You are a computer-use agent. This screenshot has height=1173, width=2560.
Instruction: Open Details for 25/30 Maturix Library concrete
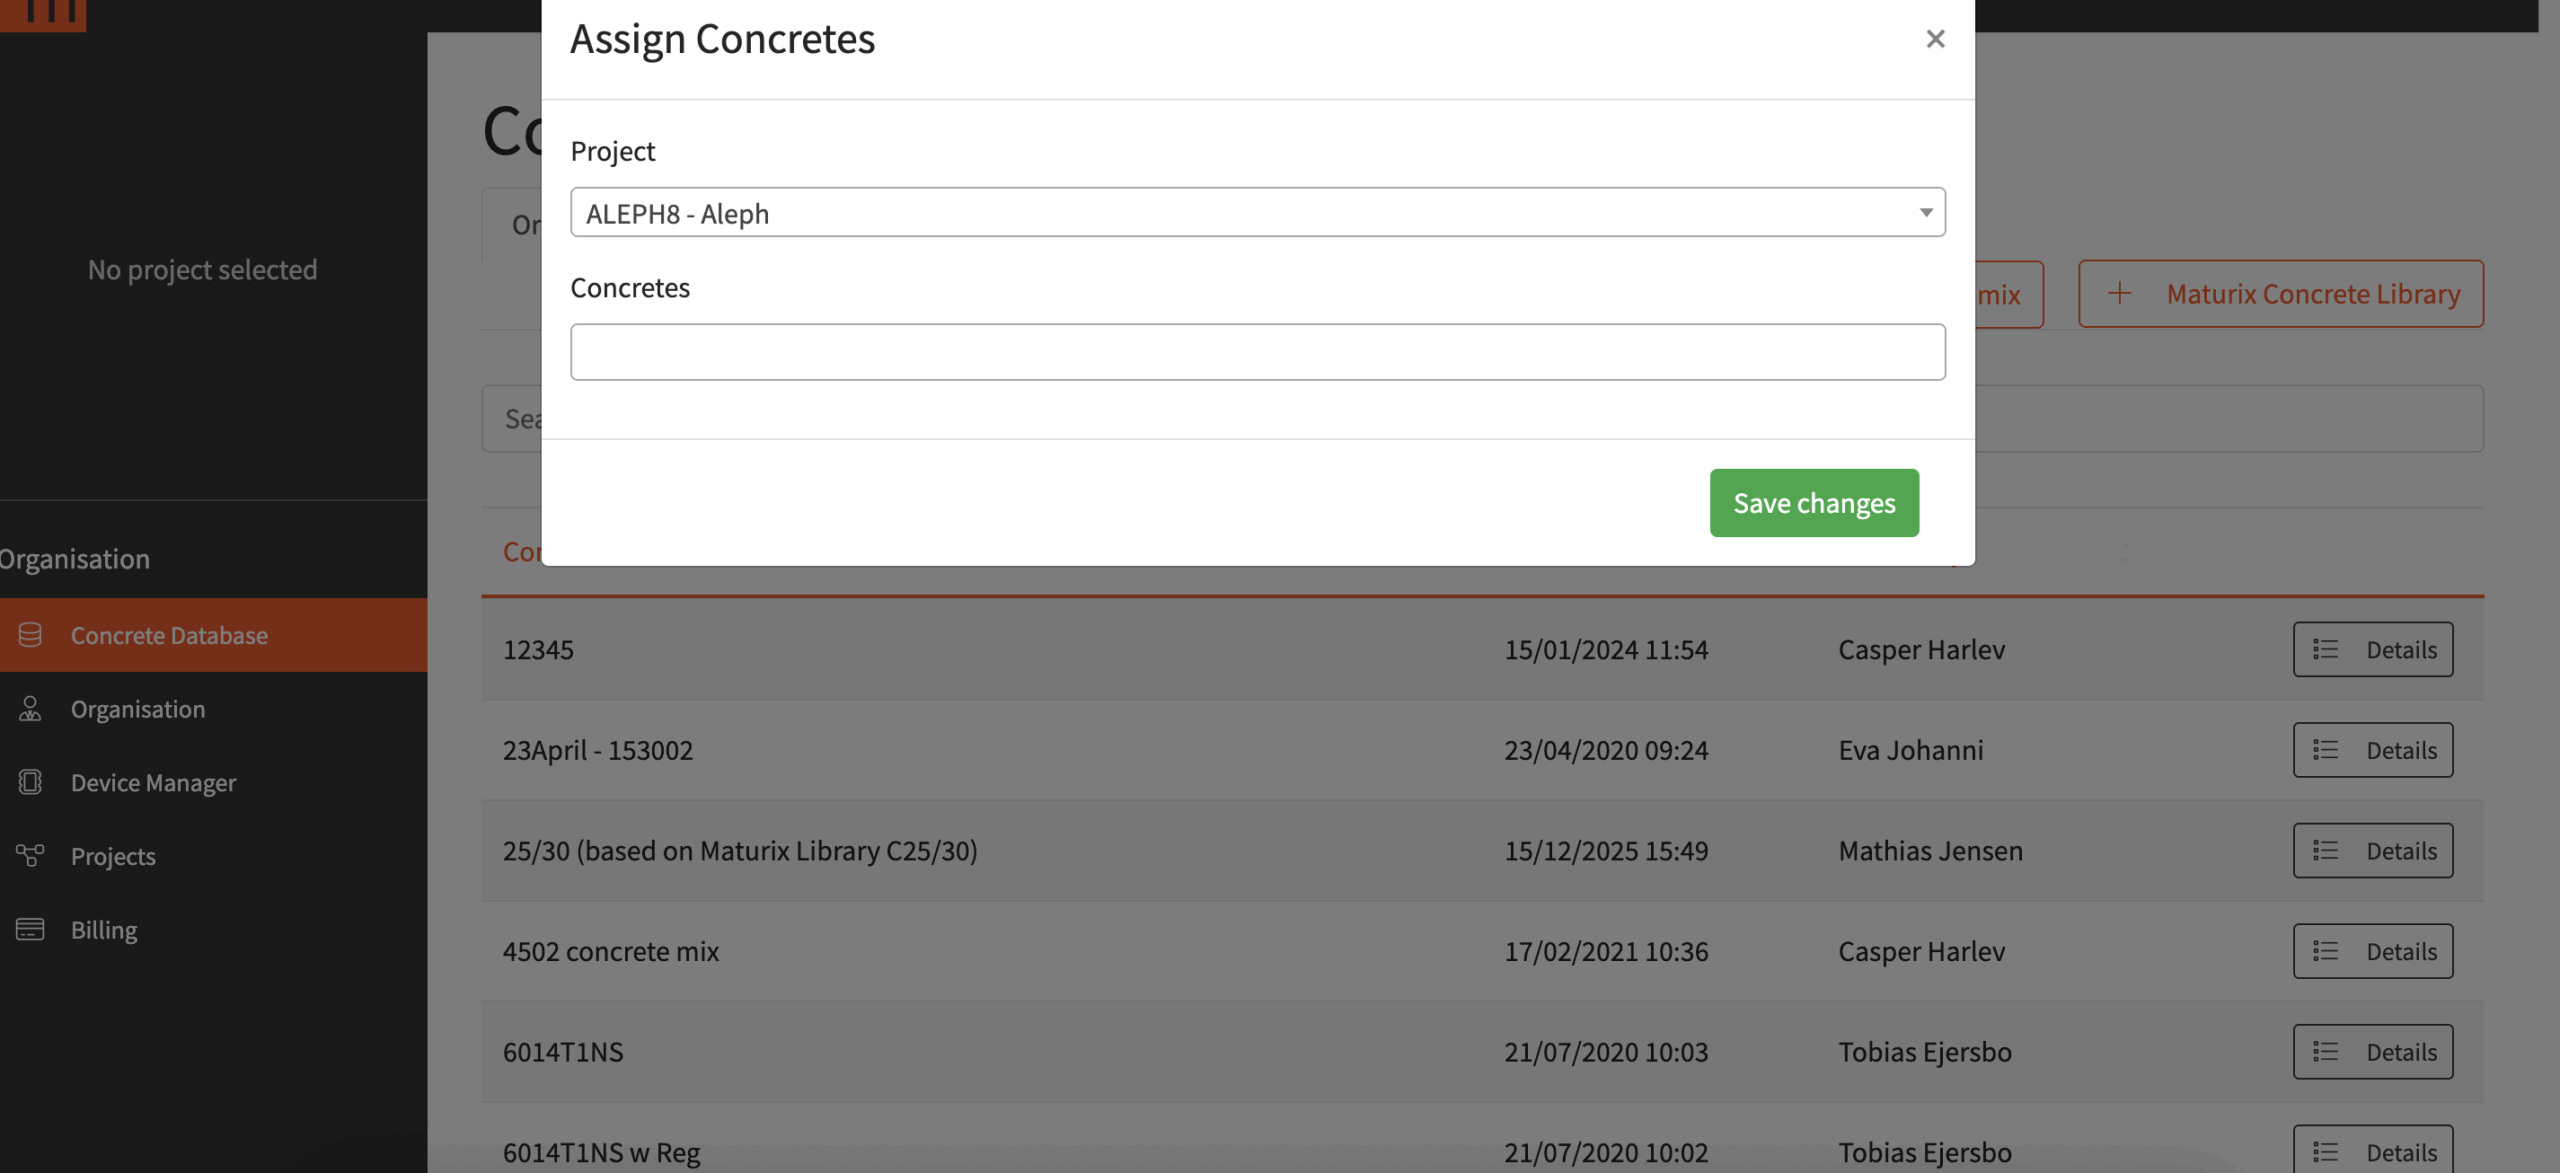(x=2372, y=851)
